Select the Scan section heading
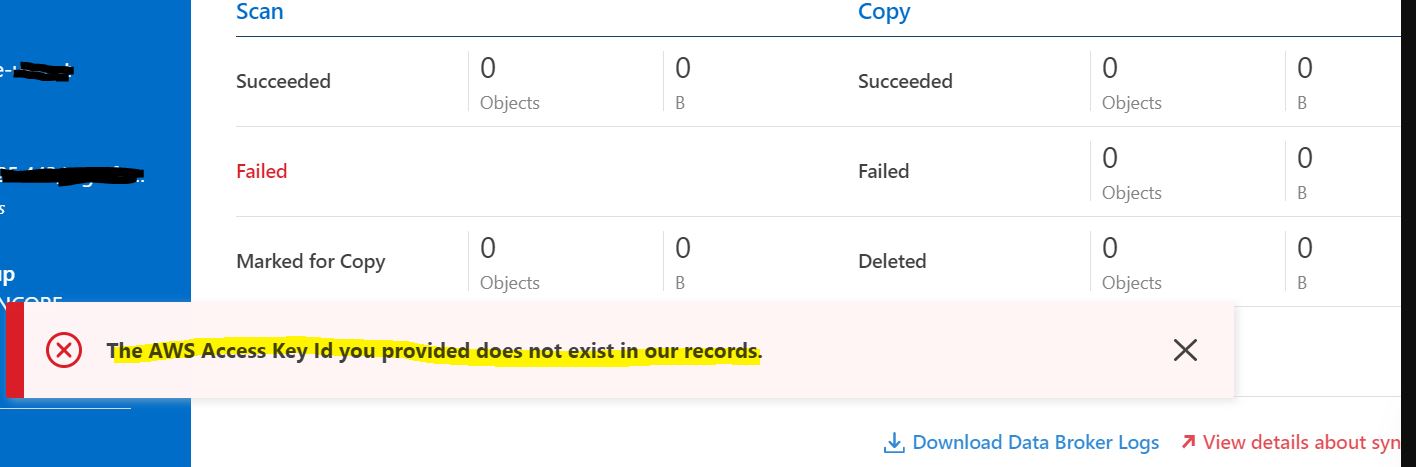 259,12
